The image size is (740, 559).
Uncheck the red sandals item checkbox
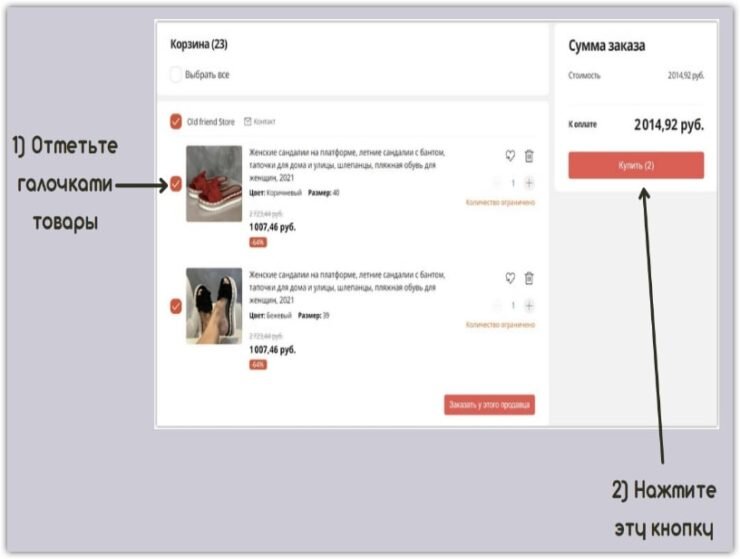(176, 184)
